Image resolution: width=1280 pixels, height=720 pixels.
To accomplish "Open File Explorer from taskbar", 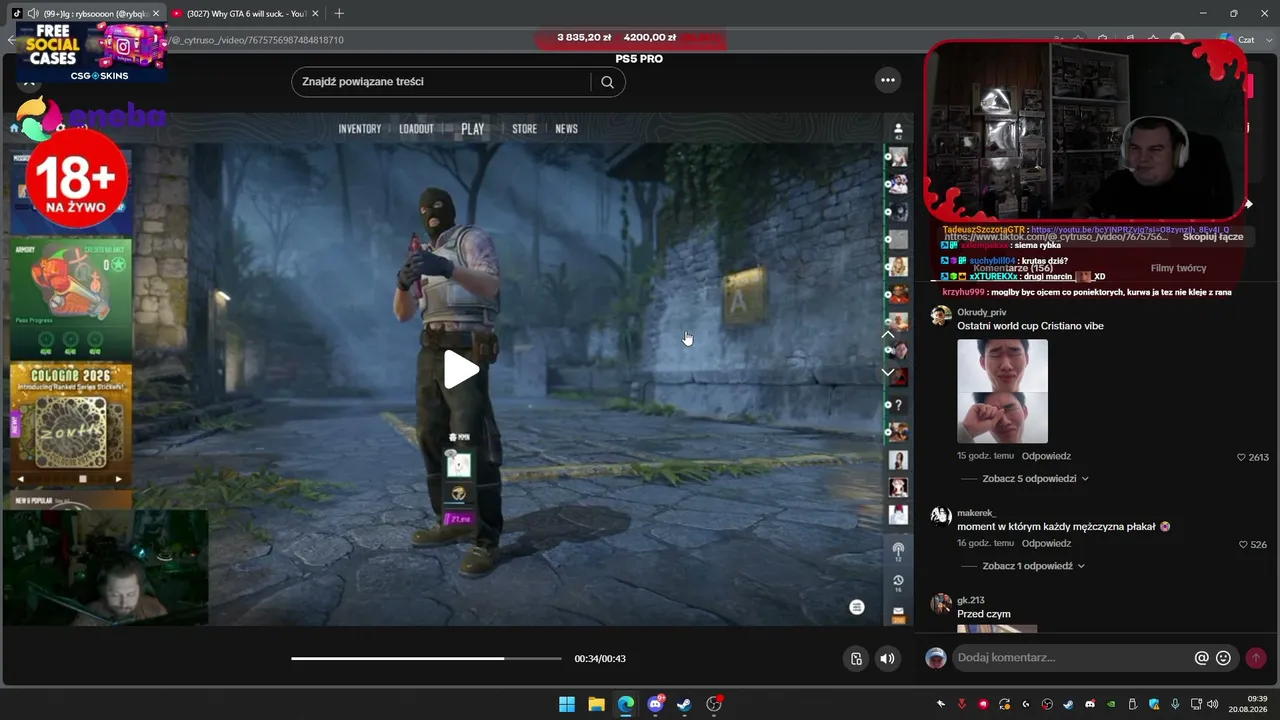I will click(x=596, y=704).
